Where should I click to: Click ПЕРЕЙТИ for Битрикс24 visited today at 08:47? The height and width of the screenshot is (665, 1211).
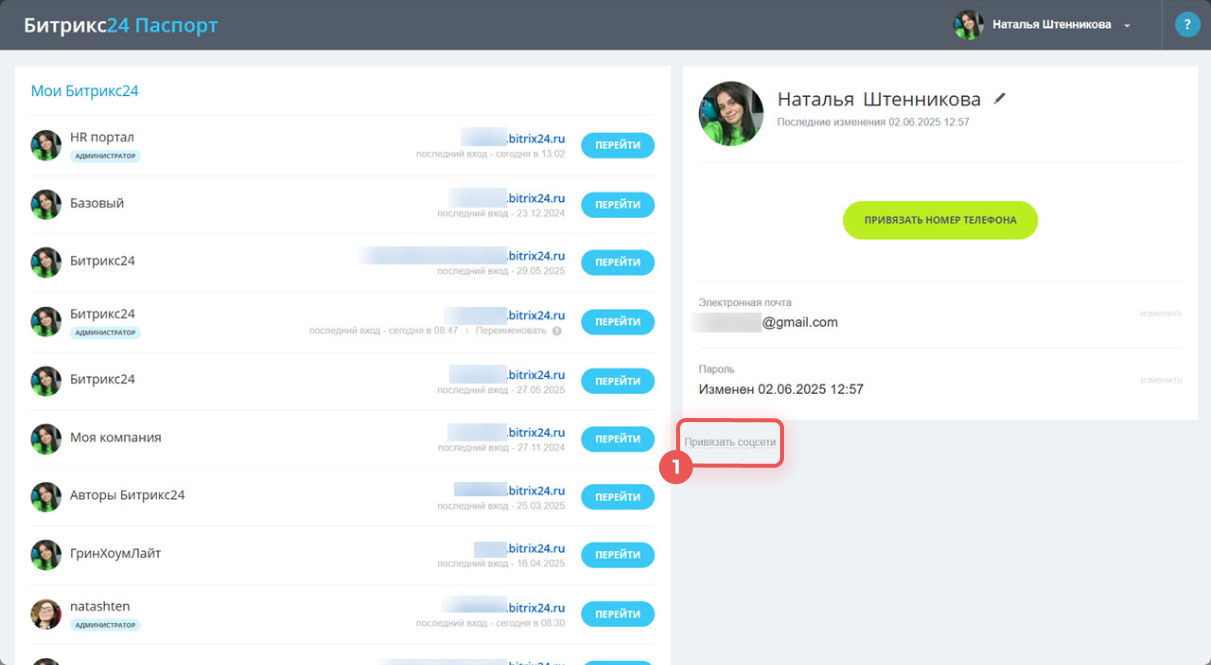coord(618,322)
